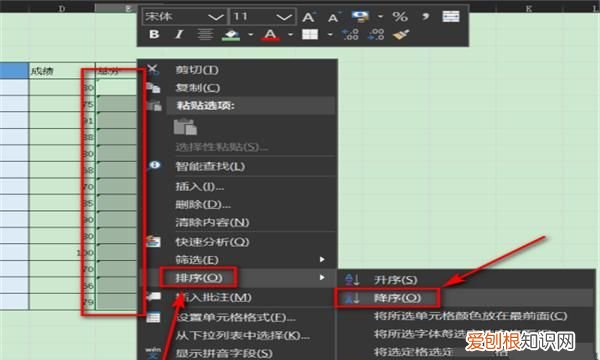Increase font size with the larger A icon
This screenshot has height=360, width=600.
[x=308, y=17]
